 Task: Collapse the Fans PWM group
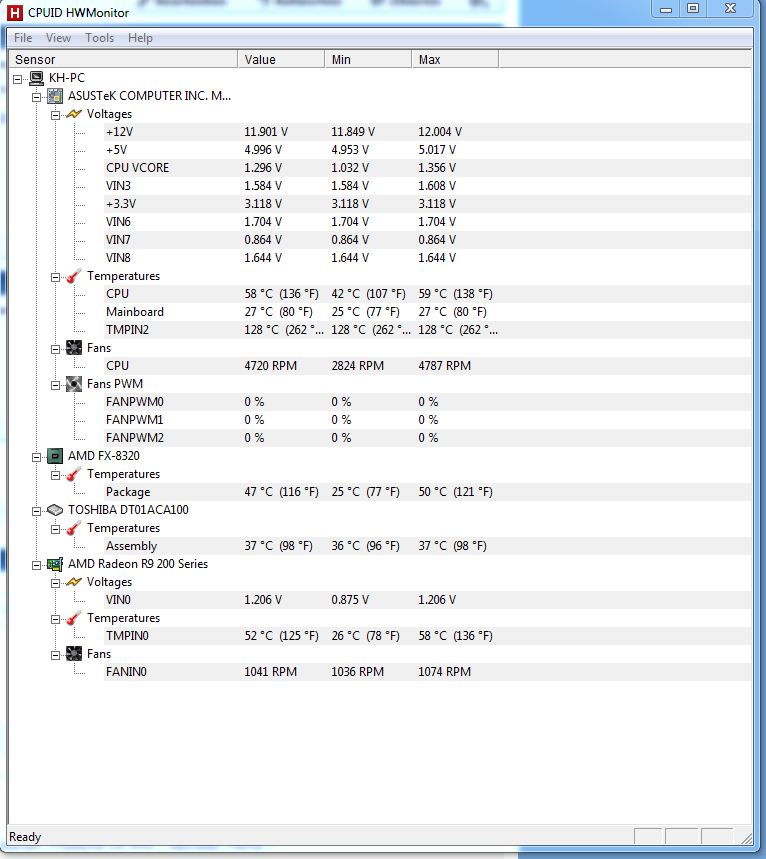(x=55, y=386)
